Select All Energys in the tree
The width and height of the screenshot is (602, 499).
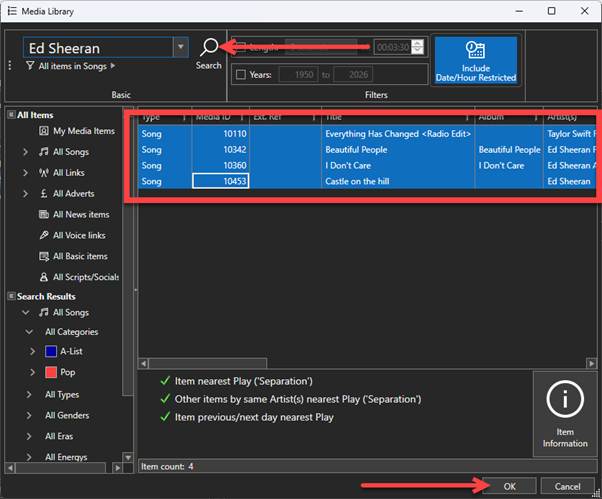[x=66, y=457]
